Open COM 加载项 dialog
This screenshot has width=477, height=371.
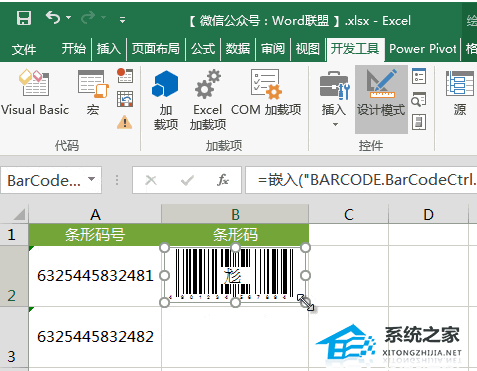click(x=266, y=93)
